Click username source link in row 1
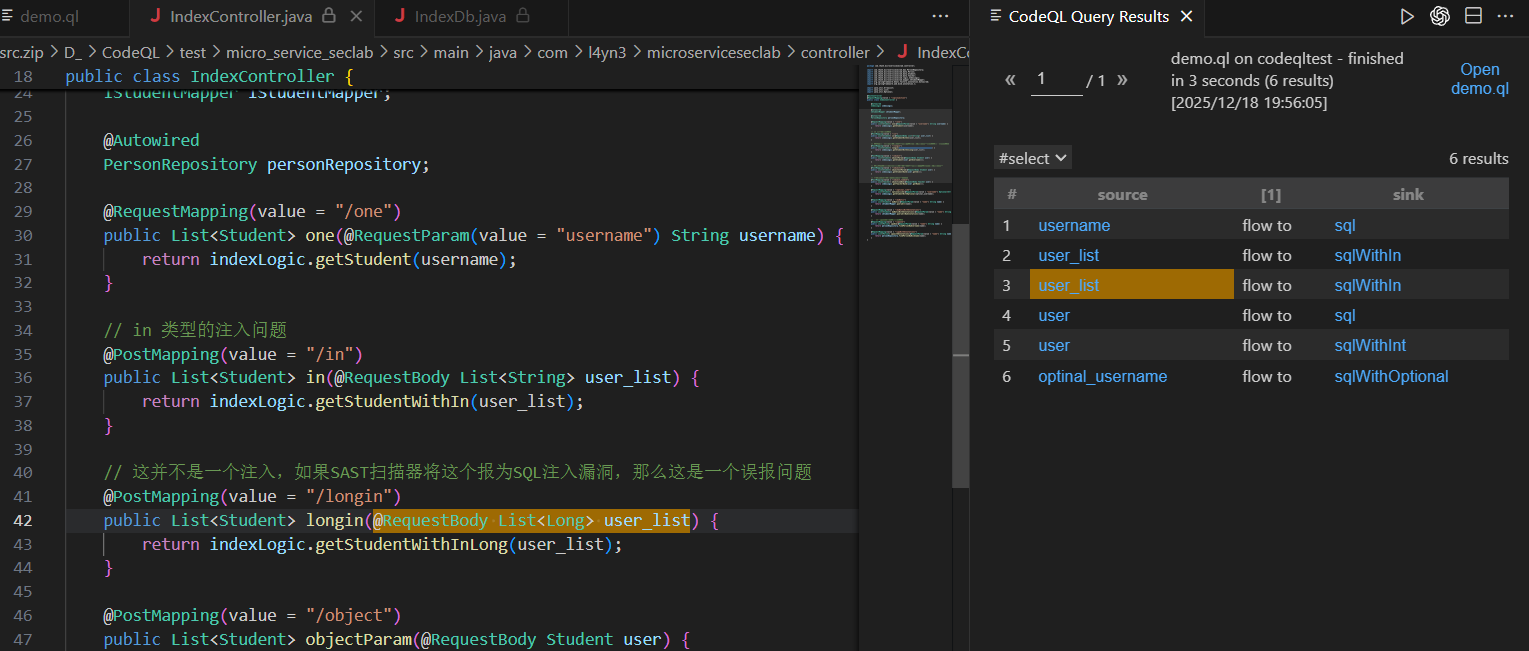 tap(1074, 226)
